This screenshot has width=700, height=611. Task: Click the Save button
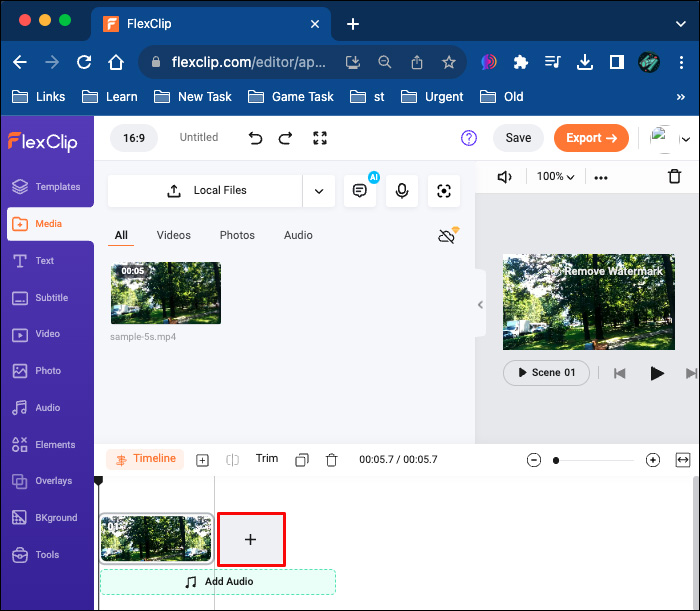click(518, 138)
